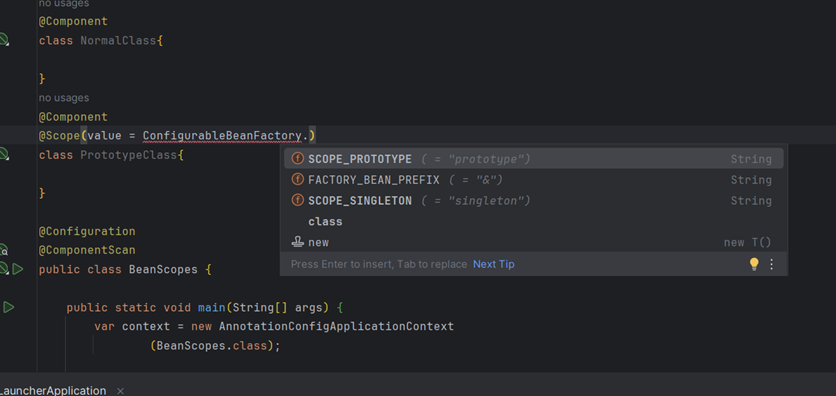Select SCOPE_SINGLETON completion suggestion
The width and height of the screenshot is (836, 396).
tap(534, 200)
